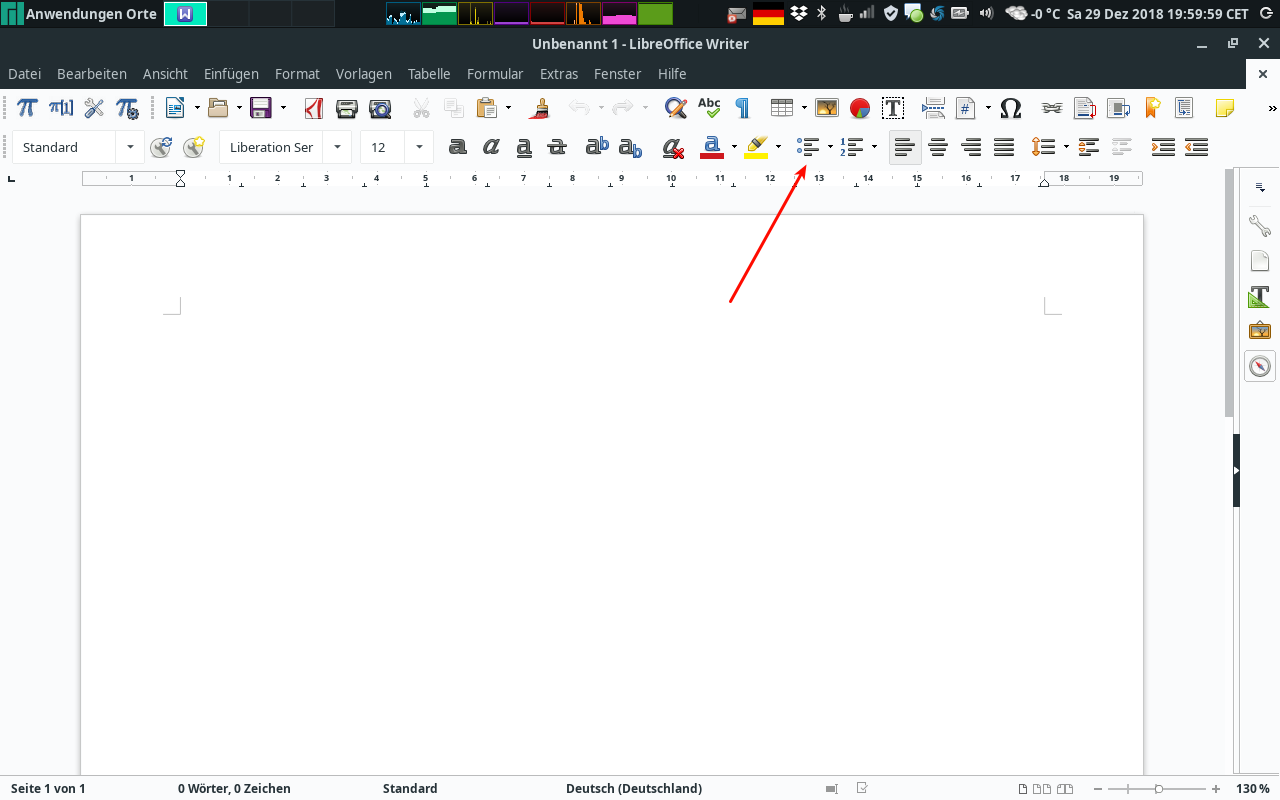1280x800 pixels.
Task: Expand the paragraph style Standard dropdown
Action: tap(130, 147)
